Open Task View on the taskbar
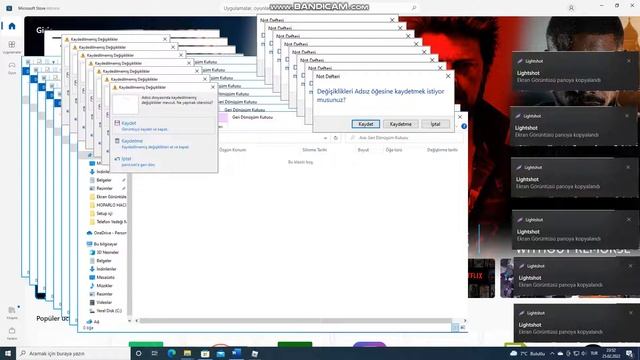 (155, 353)
